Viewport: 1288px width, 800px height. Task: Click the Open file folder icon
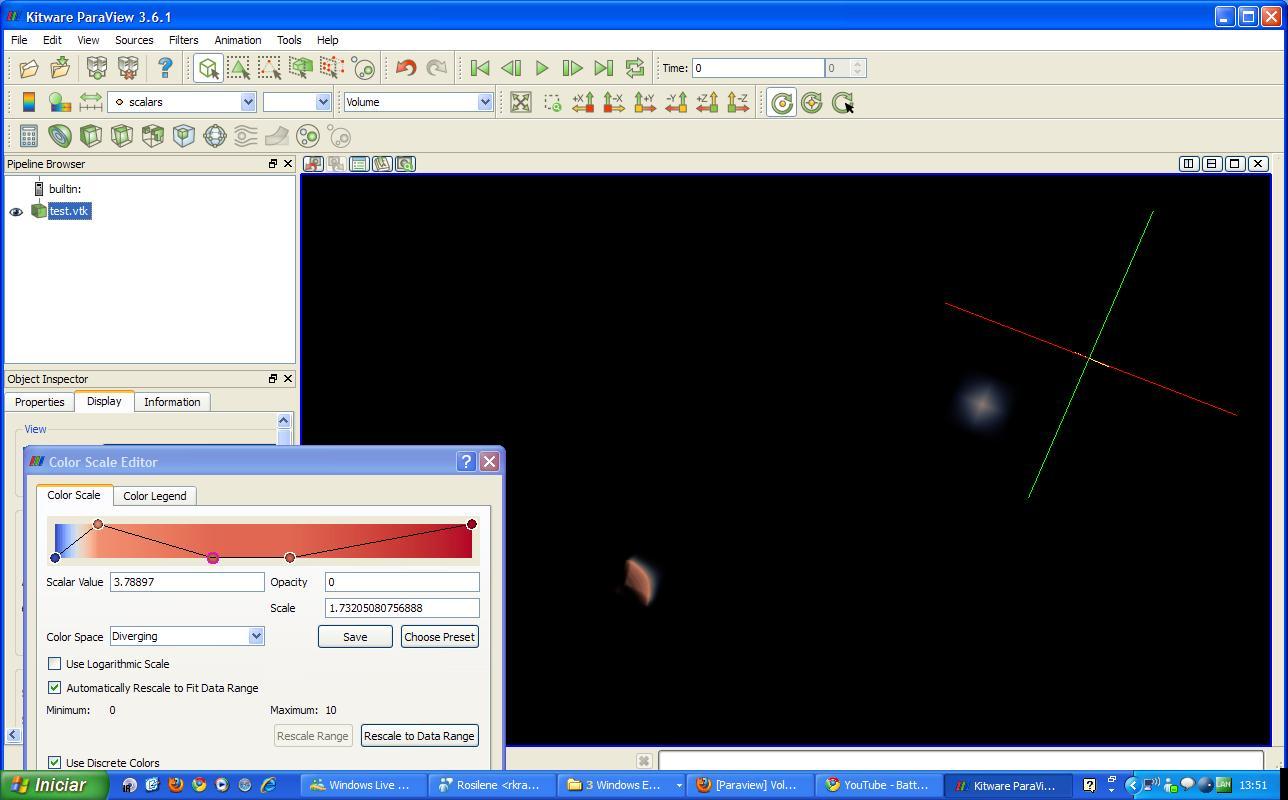click(x=28, y=68)
